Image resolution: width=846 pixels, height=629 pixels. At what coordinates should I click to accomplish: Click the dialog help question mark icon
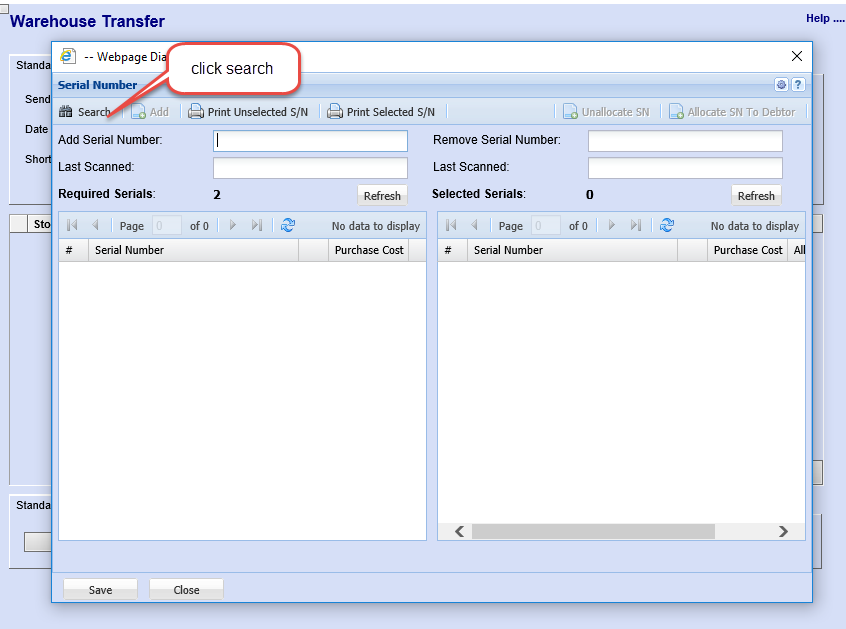click(x=798, y=85)
